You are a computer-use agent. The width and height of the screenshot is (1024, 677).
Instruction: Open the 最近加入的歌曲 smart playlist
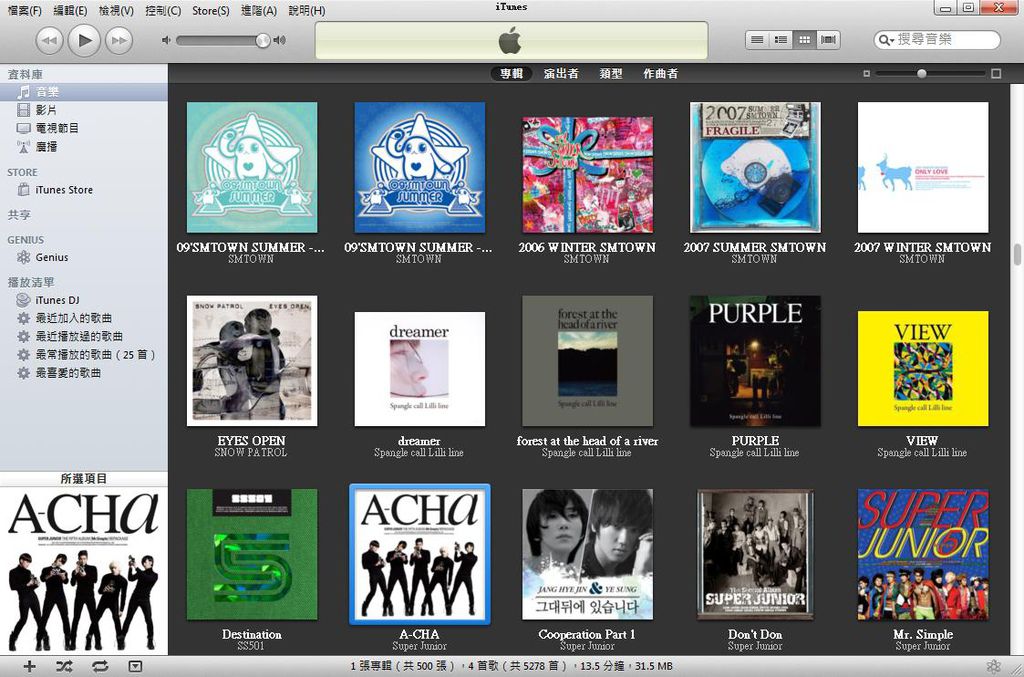coord(84,318)
